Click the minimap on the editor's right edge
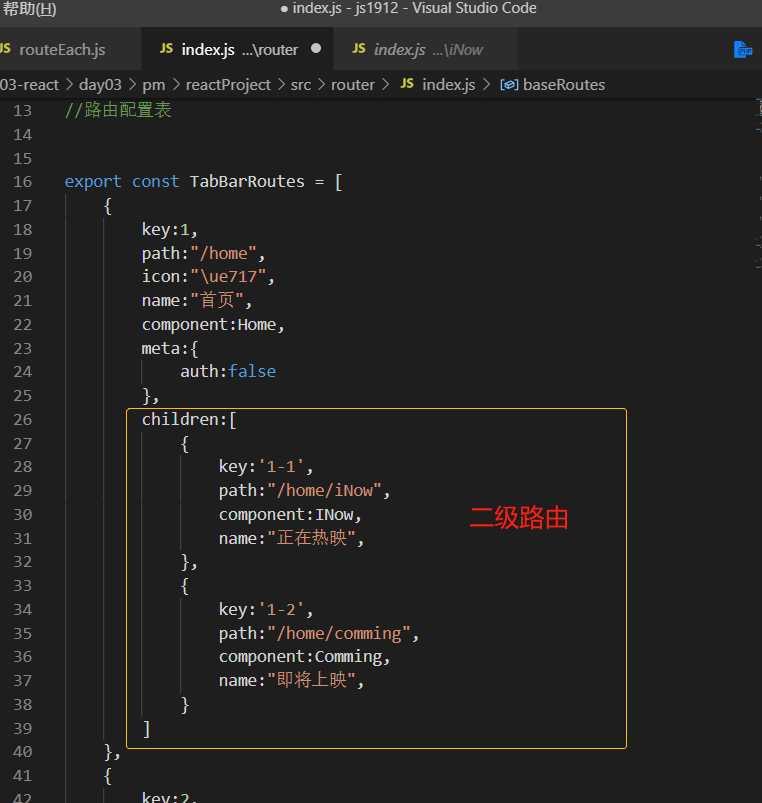Image resolution: width=762 pixels, height=803 pixels. [x=758, y=184]
